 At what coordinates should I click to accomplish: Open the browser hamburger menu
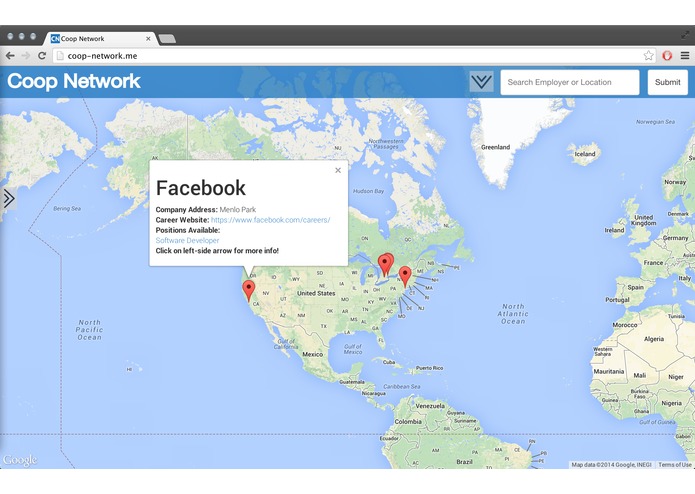[x=685, y=56]
